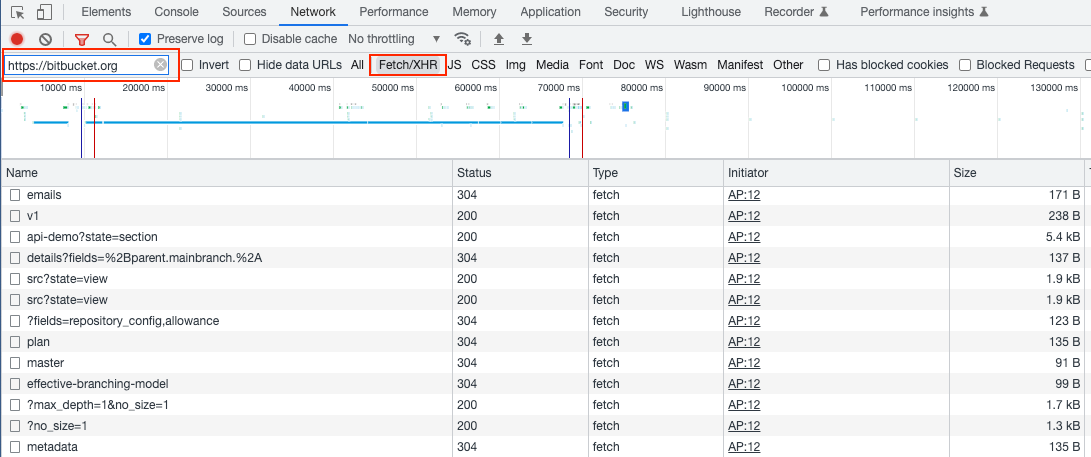Image resolution: width=1091 pixels, height=457 pixels.
Task: Select the ?max_depth=1&no_size=1 request
Action: pos(97,405)
